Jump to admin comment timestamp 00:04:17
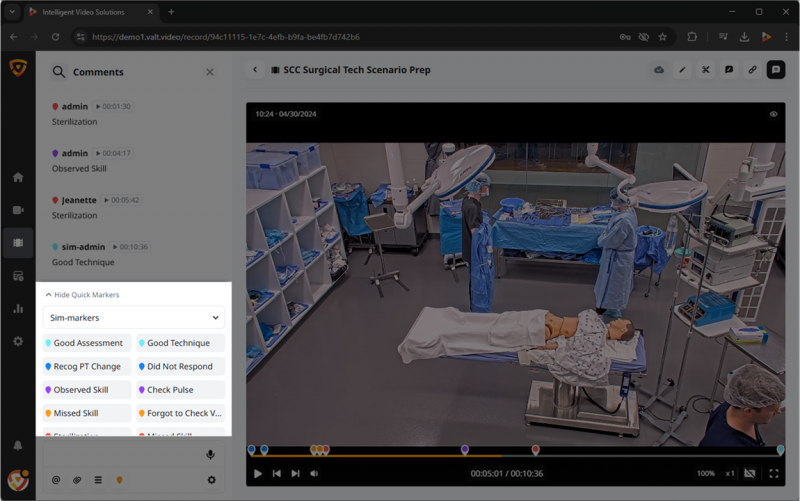The width and height of the screenshot is (800, 501). [x=113, y=153]
